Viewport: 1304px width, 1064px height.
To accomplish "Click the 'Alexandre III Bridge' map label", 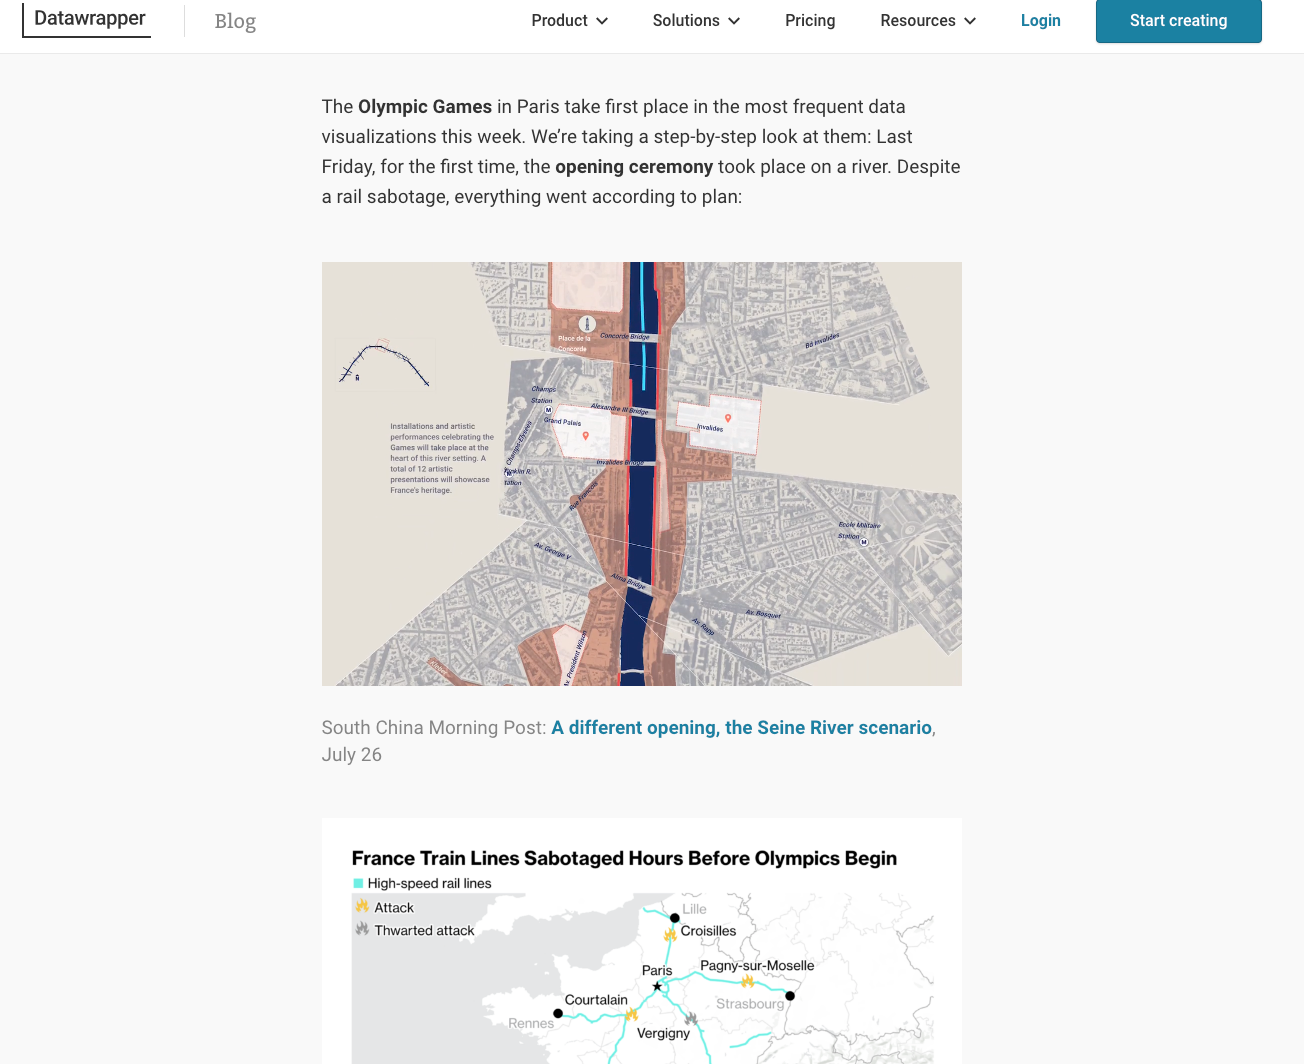I will coord(620,409).
